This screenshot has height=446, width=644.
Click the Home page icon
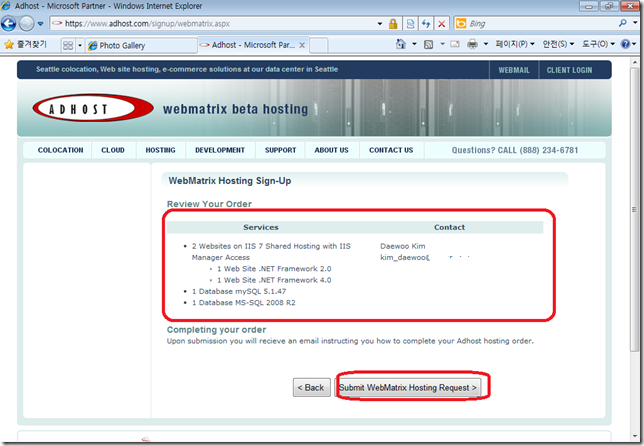(x=401, y=44)
